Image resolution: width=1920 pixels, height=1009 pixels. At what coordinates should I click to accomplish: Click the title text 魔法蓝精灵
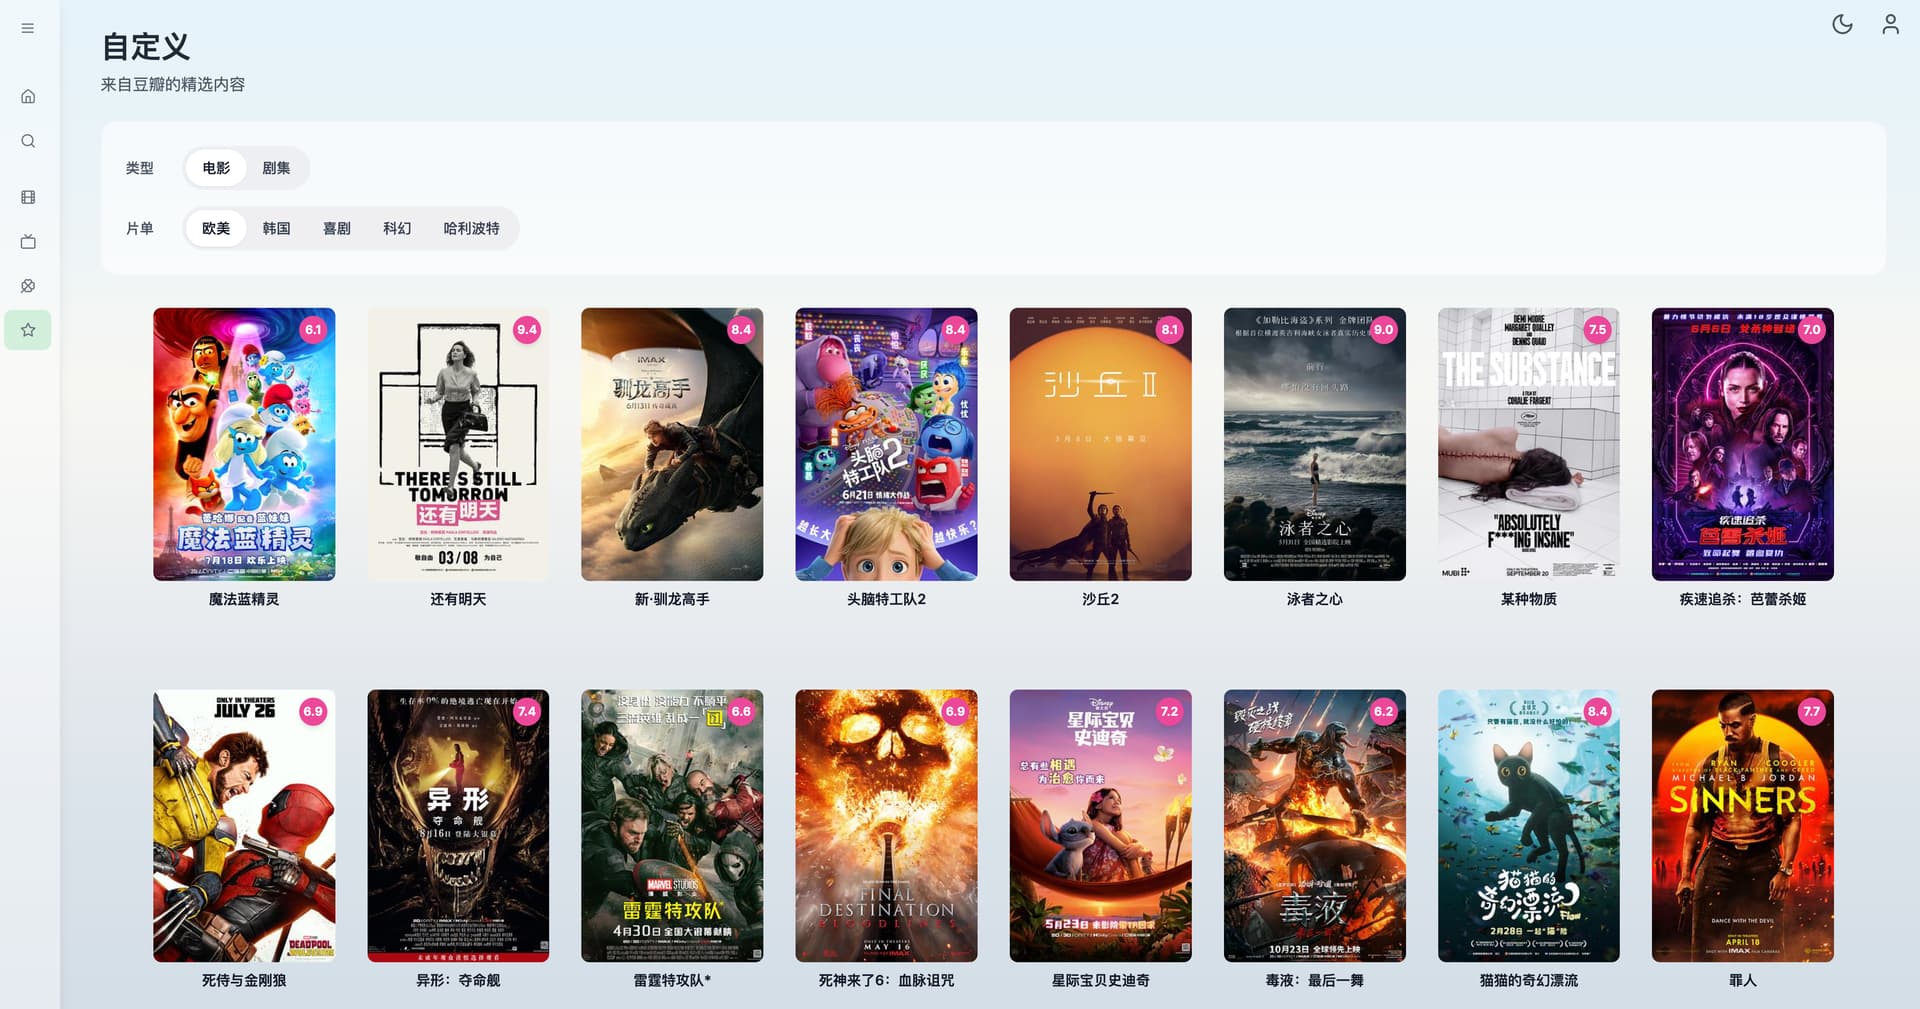(244, 599)
